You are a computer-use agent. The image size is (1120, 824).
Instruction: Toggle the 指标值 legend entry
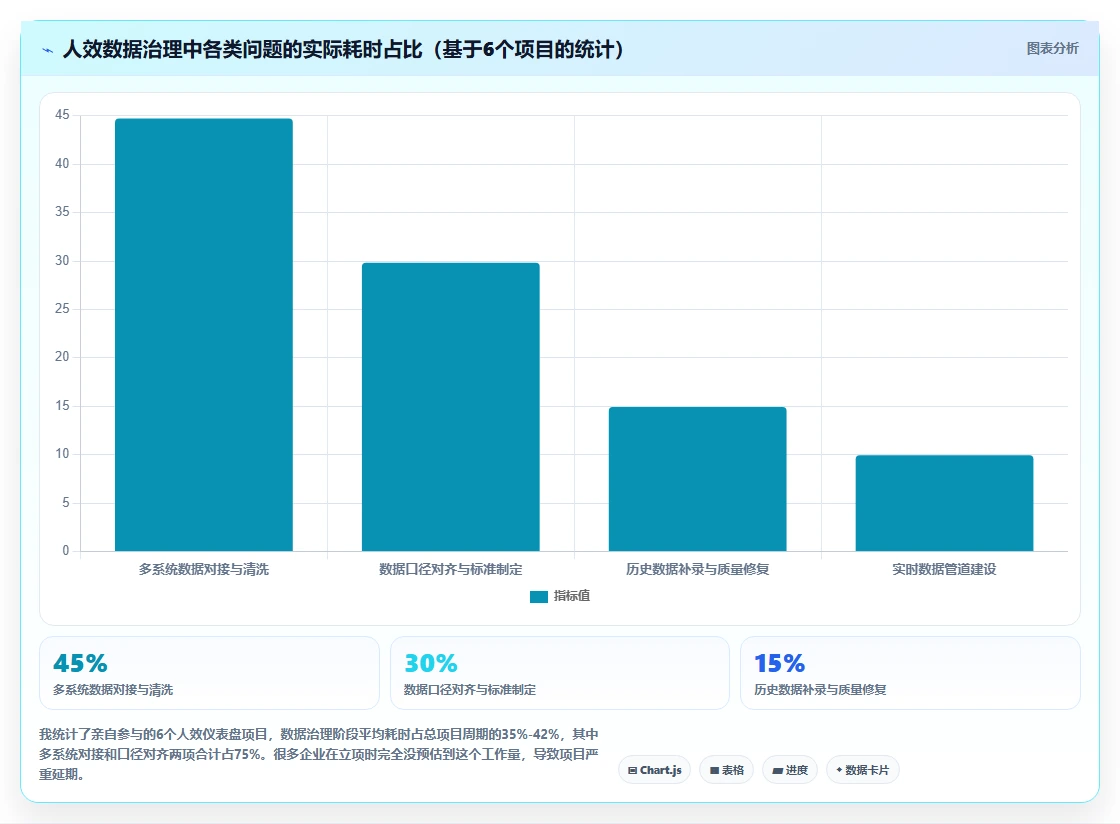560,596
